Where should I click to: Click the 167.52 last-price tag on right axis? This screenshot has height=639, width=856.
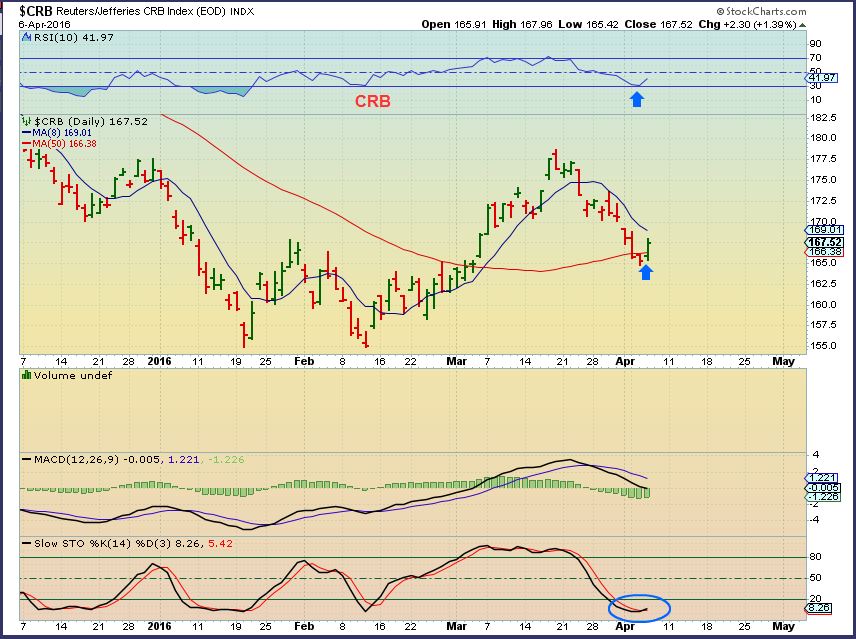click(824, 242)
